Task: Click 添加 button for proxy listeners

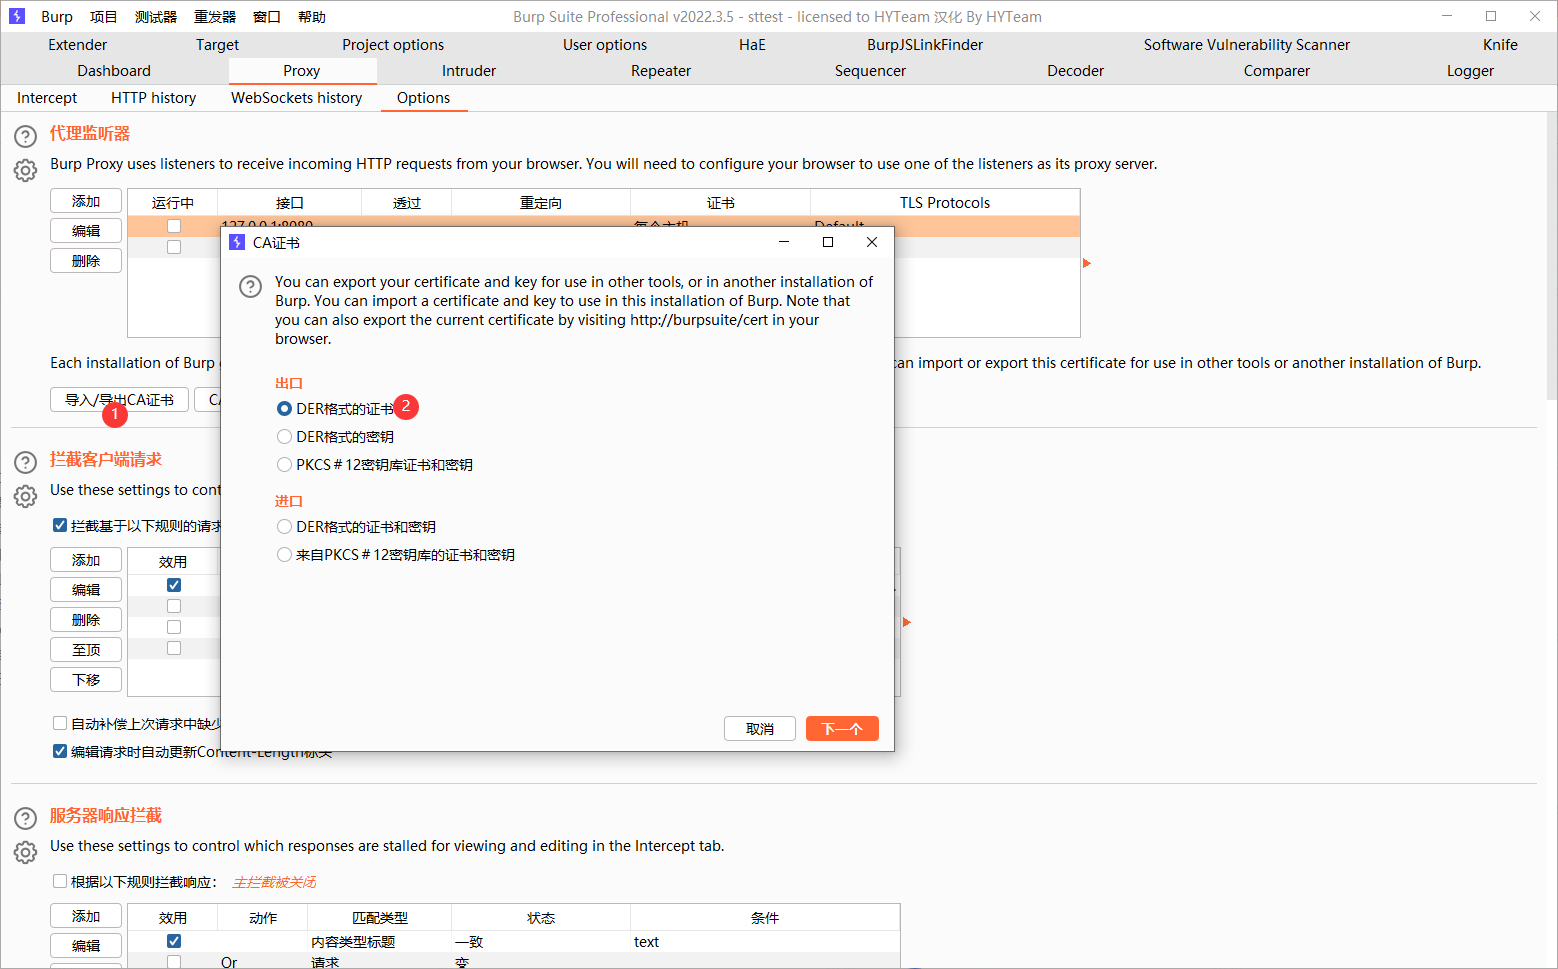Action: 86,201
